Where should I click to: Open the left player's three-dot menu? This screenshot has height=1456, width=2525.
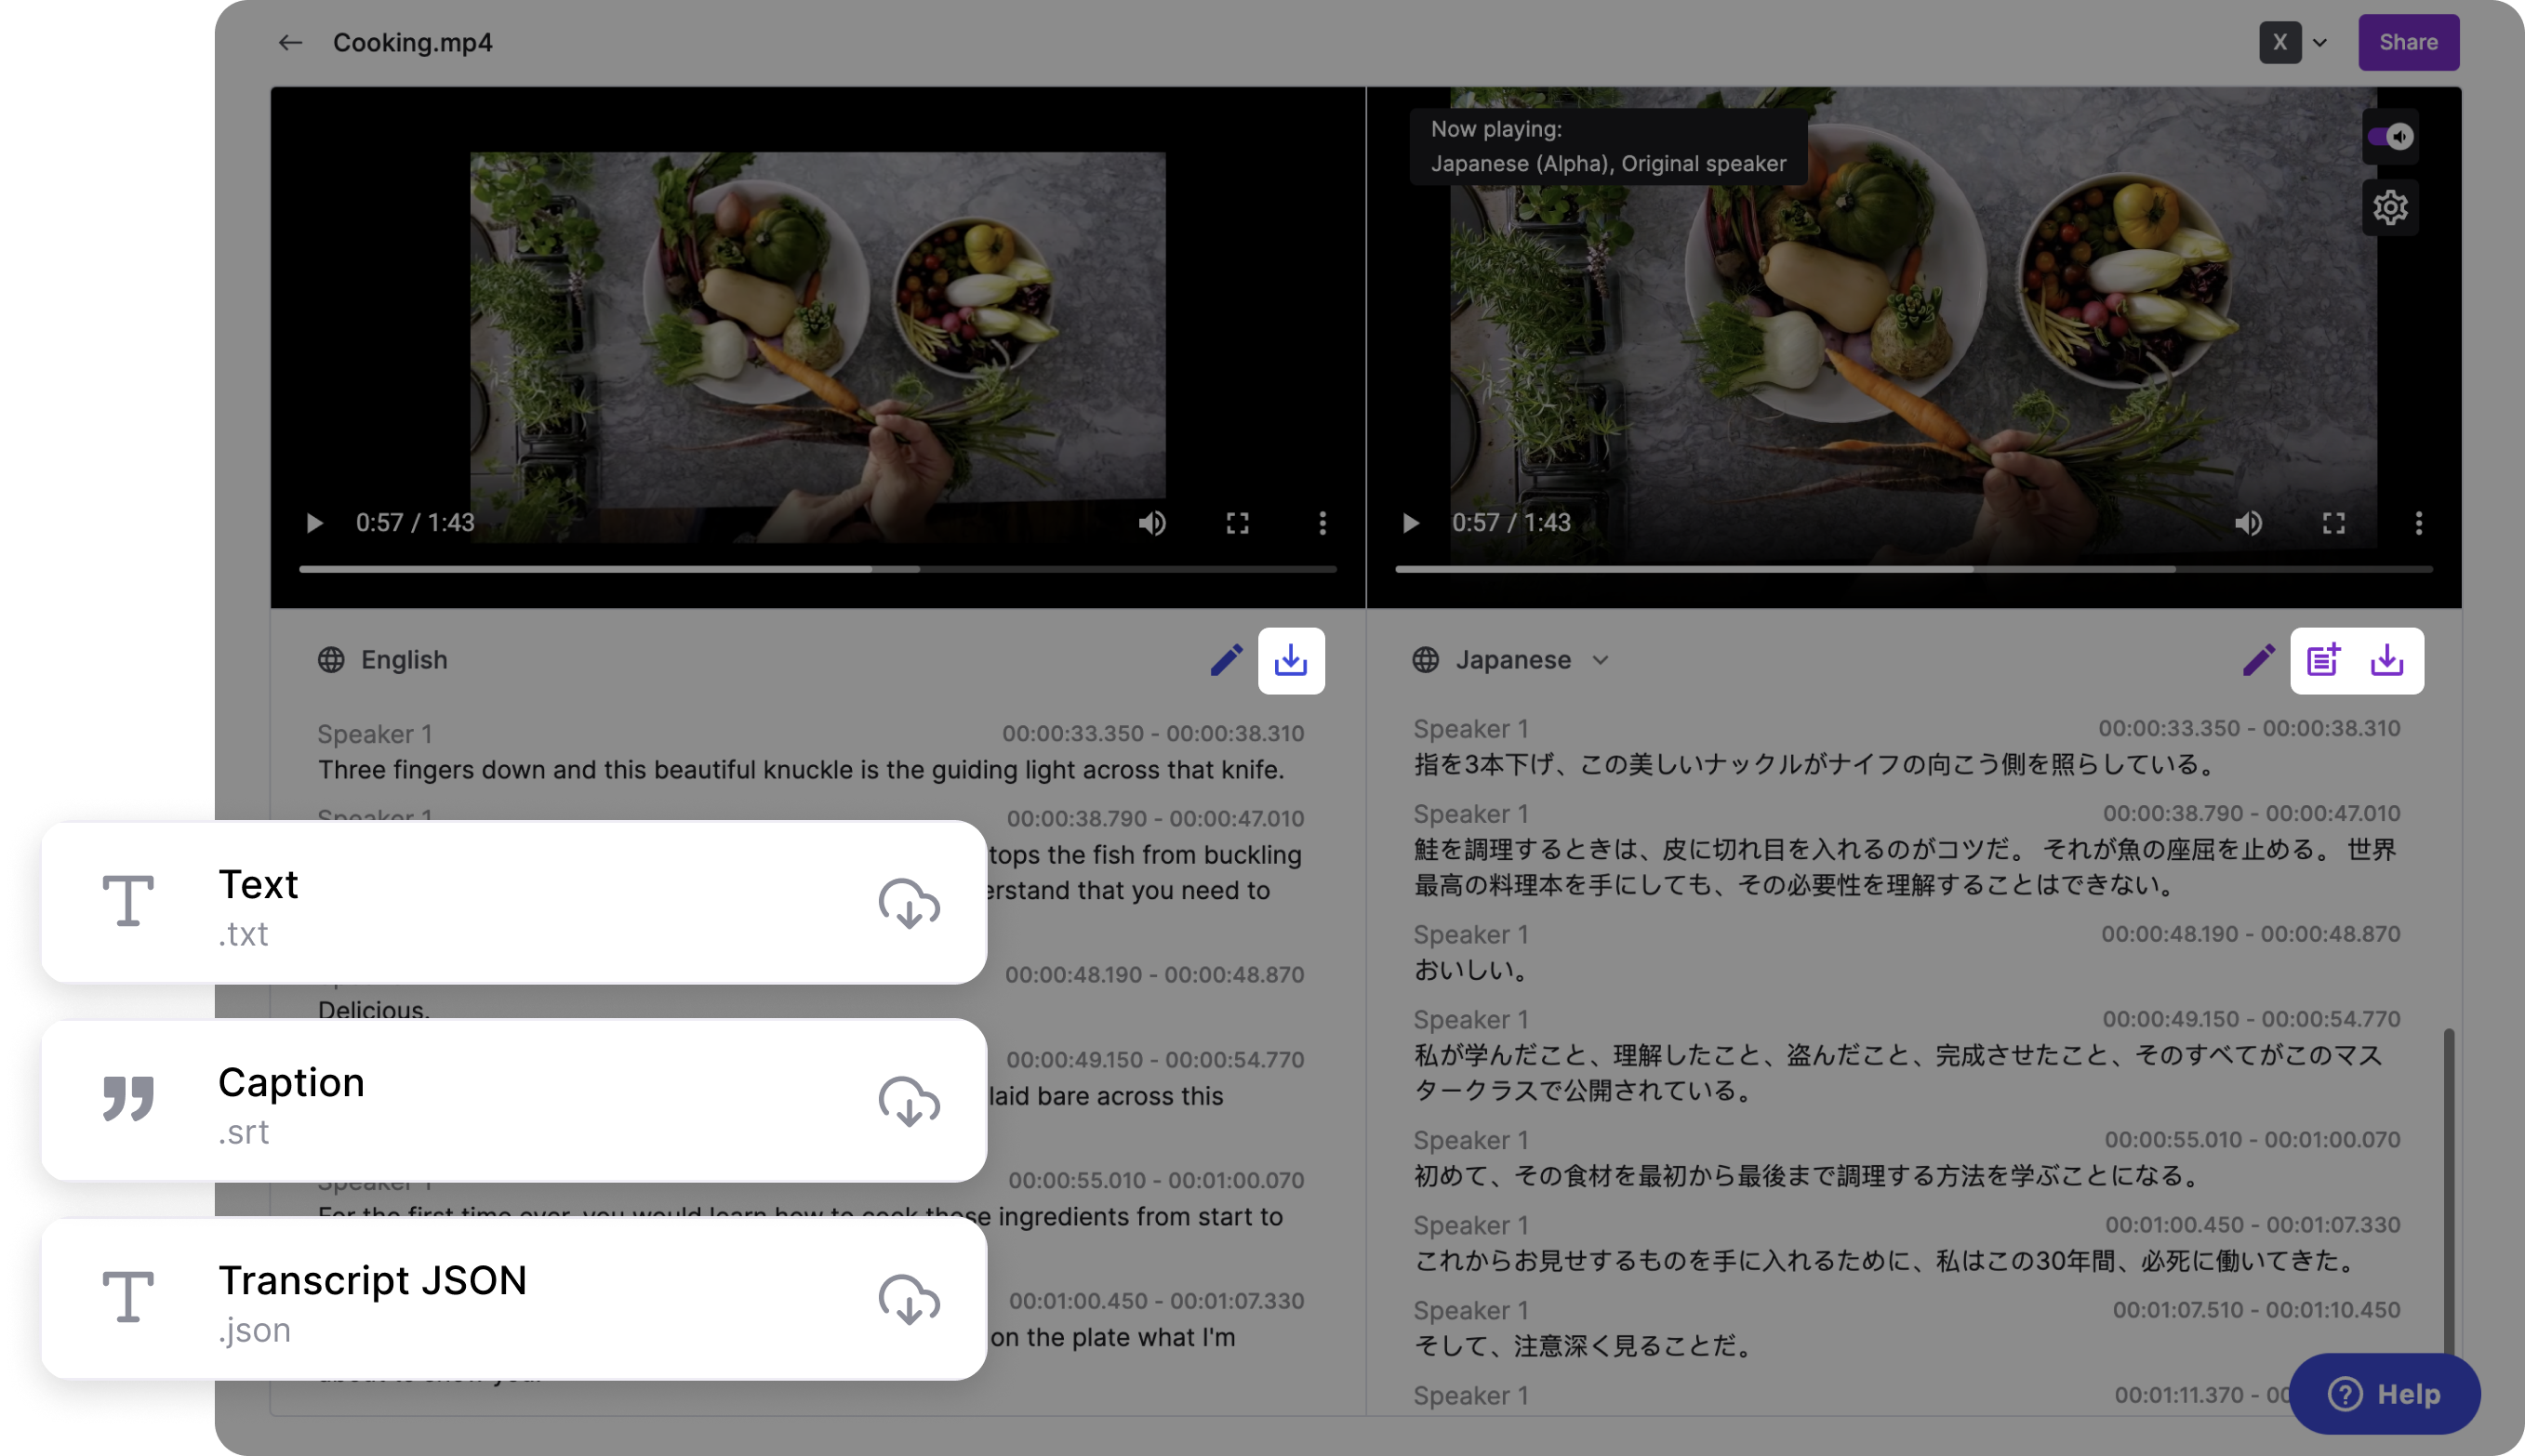pyautogui.click(x=1322, y=522)
